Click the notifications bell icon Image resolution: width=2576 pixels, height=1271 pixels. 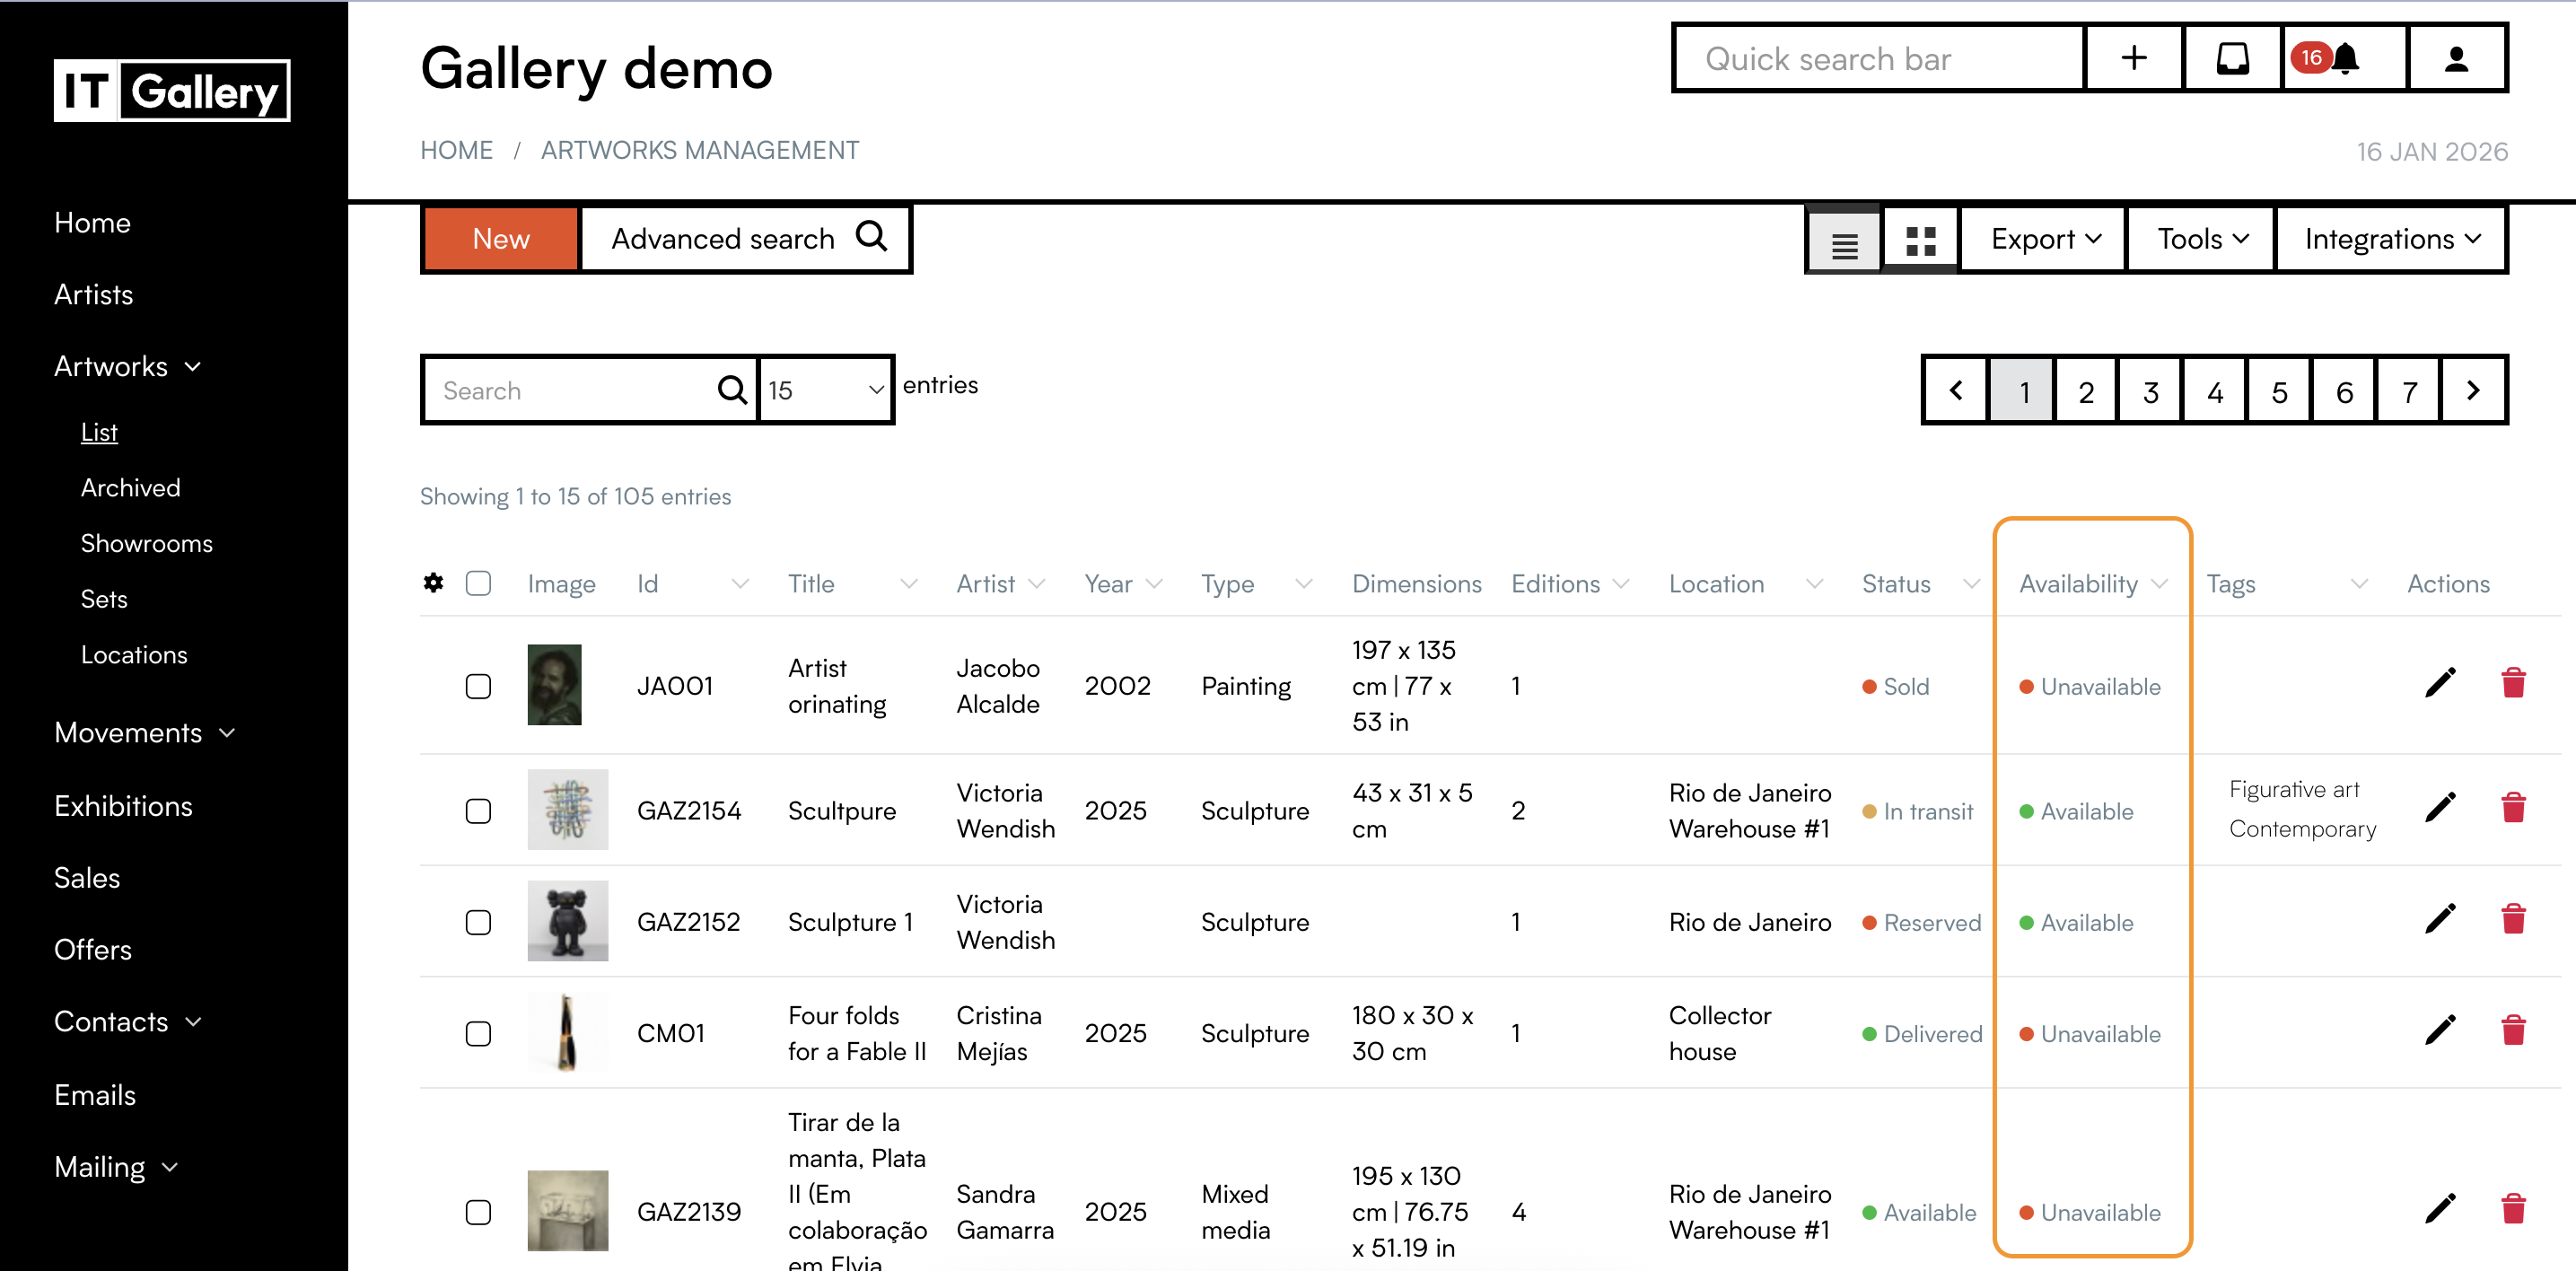[2345, 59]
